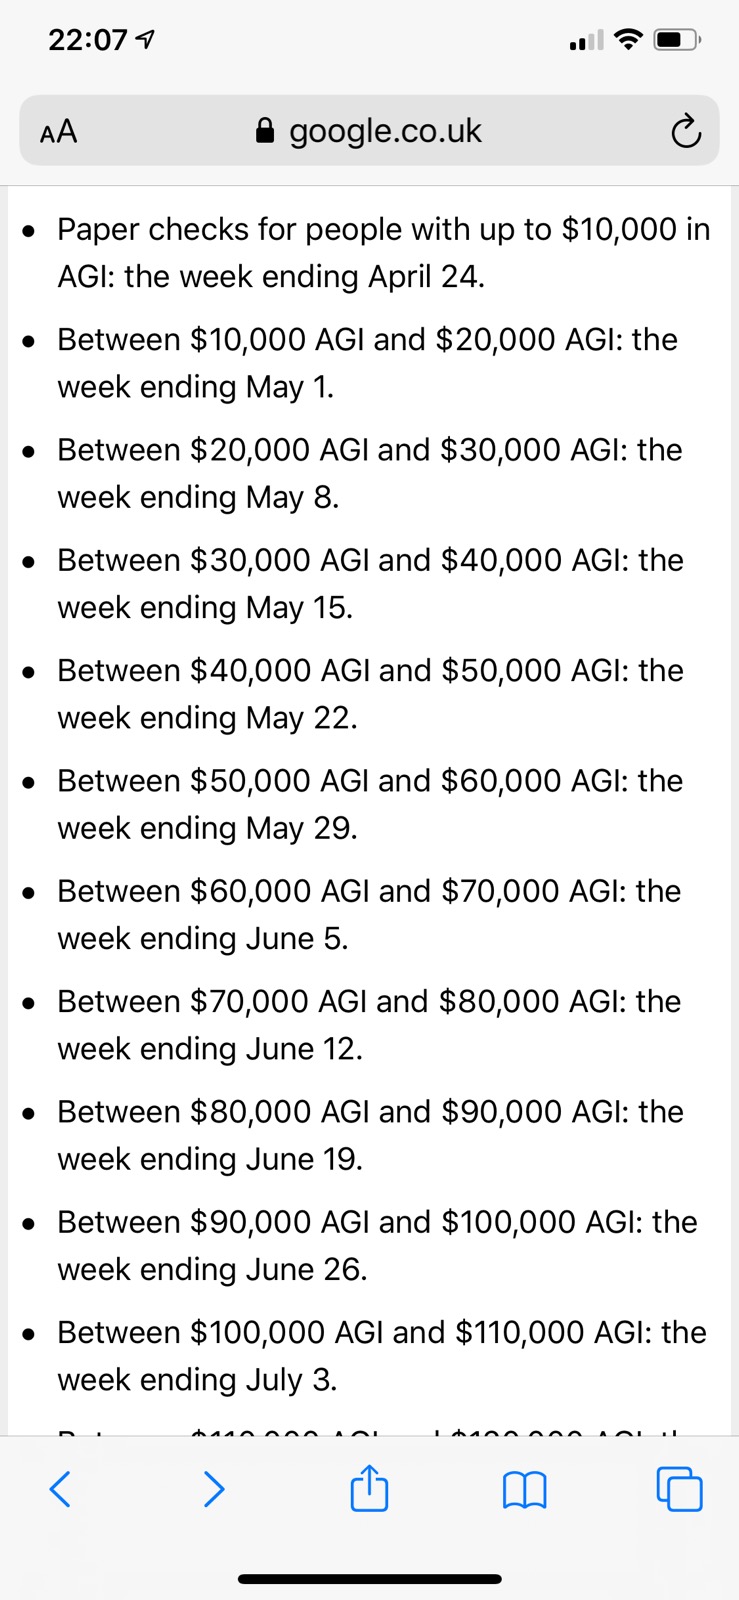Tap the $90,000 to $100,000 AGI entry
739x1600 pixels.
click(x=377, y=1222)
